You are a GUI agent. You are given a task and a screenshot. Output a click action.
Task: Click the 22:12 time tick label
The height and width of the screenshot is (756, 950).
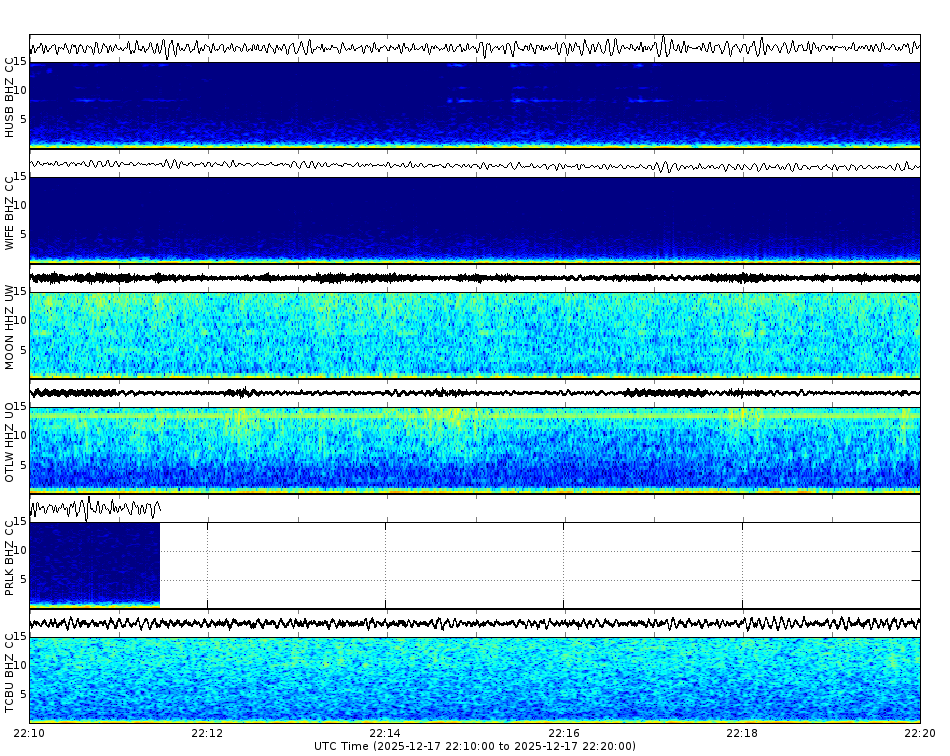[207, 733]
